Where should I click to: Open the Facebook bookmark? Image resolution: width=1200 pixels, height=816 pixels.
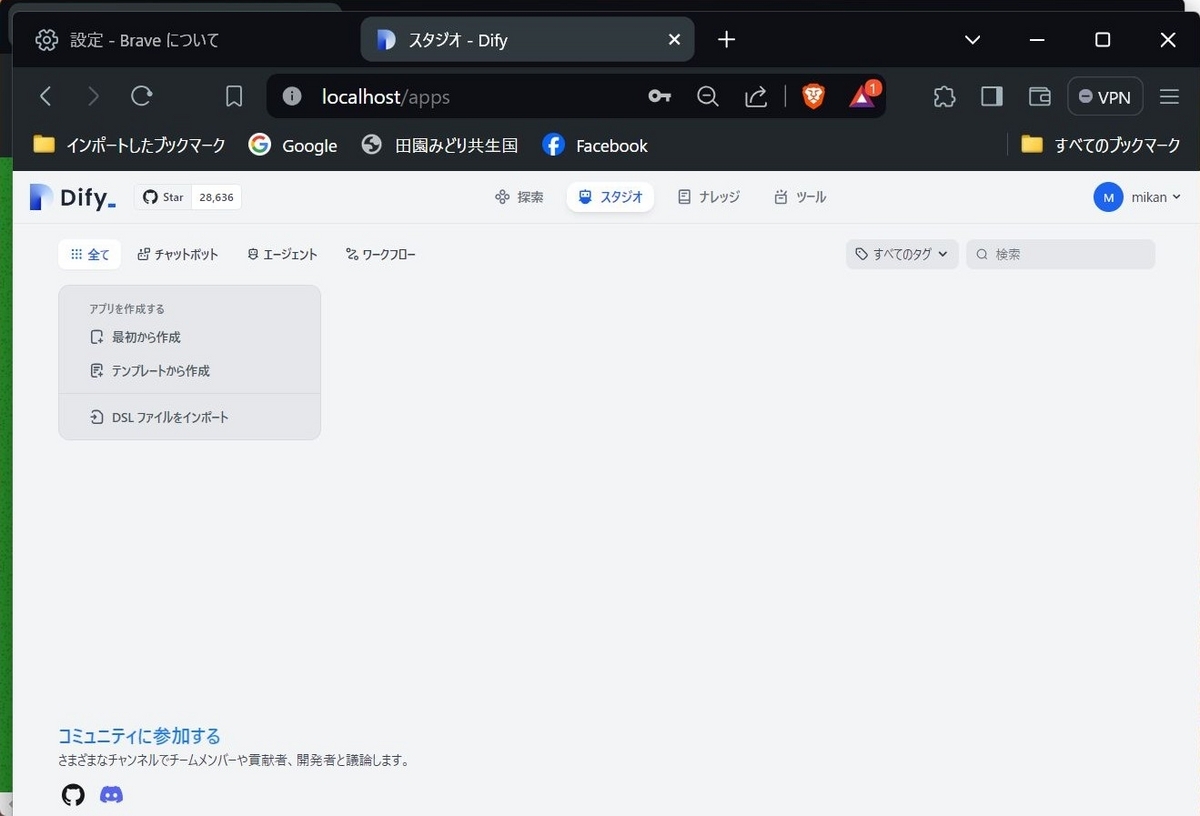tap(595, 145)
